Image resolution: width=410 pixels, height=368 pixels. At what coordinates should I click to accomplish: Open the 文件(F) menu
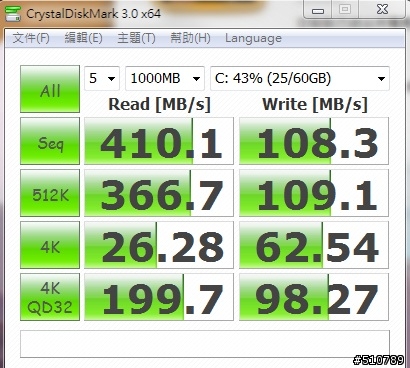31,38
